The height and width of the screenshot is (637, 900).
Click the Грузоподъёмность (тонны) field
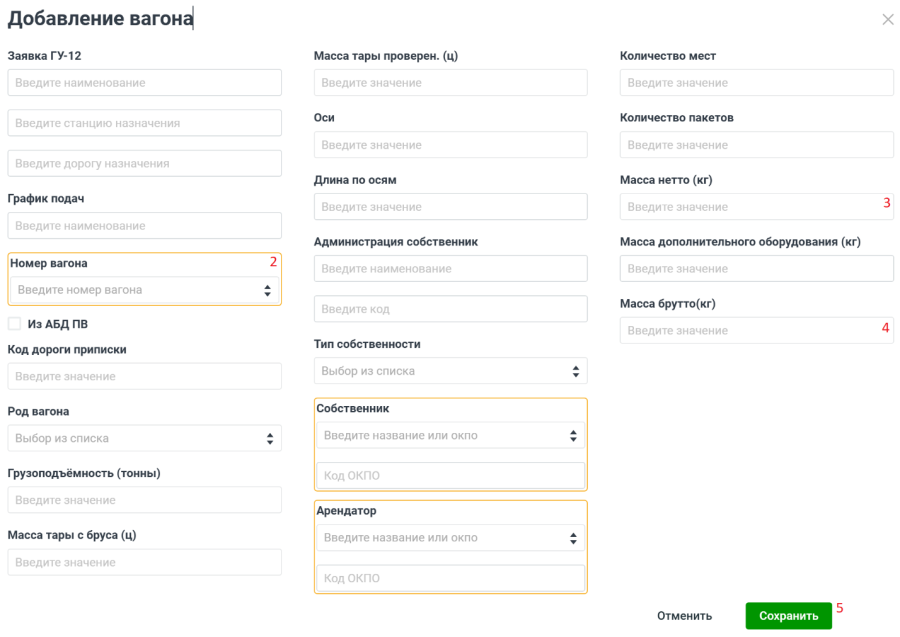pos(145,500)
